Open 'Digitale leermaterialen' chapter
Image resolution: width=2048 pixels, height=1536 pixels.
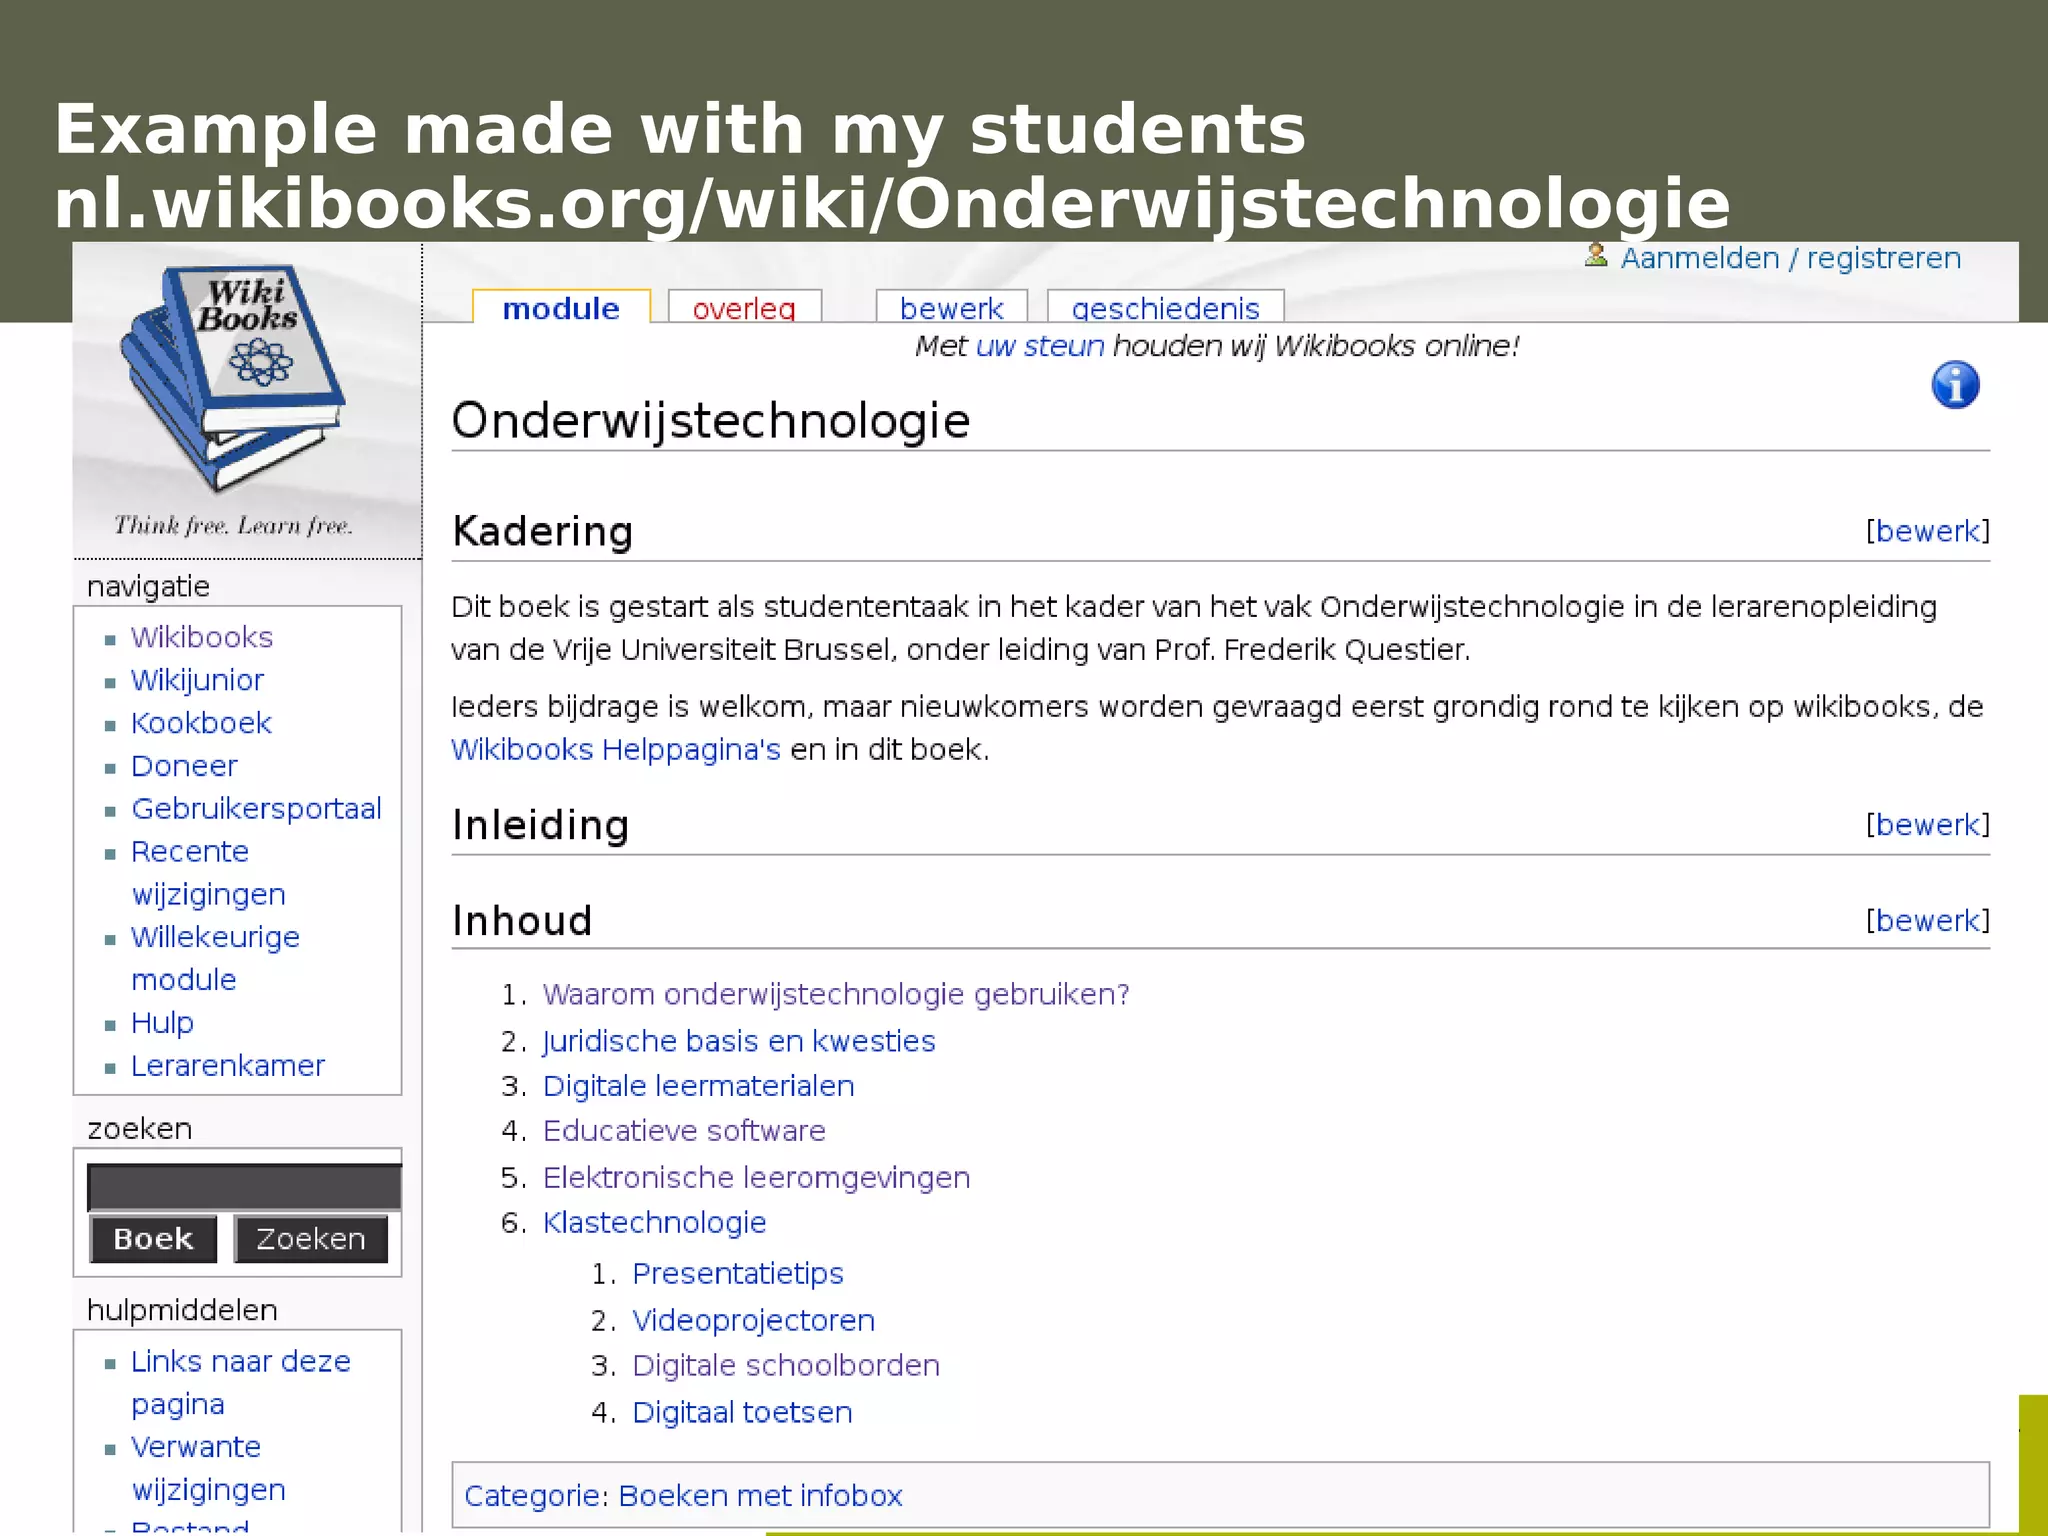point(698,1086)
